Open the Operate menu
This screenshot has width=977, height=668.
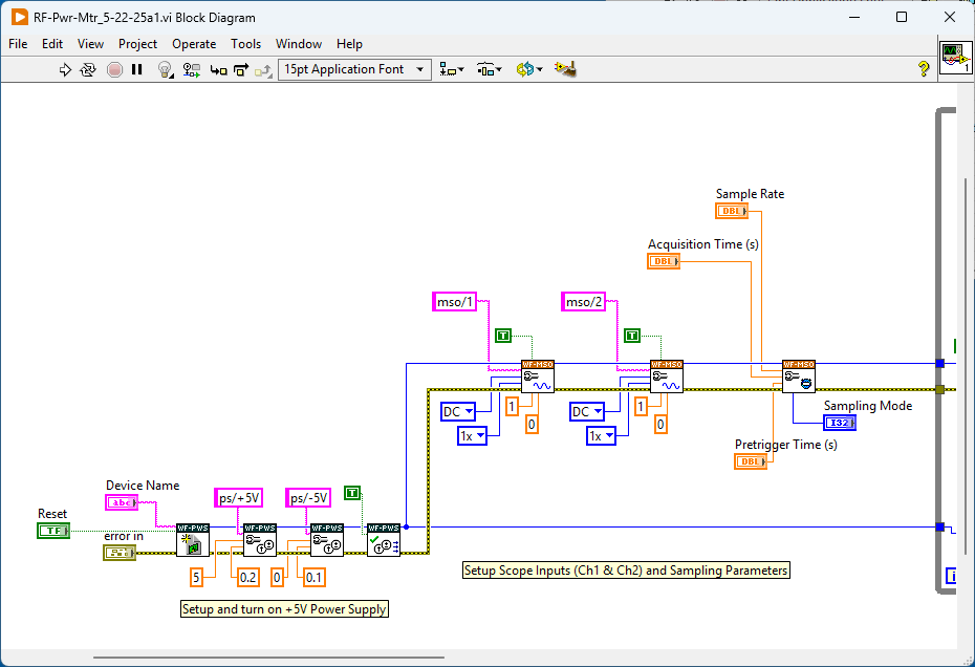click(194, 44)
